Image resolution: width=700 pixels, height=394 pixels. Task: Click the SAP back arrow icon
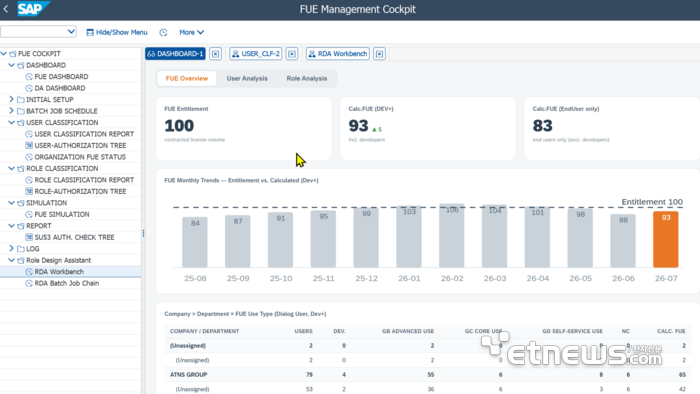(6, 9)
